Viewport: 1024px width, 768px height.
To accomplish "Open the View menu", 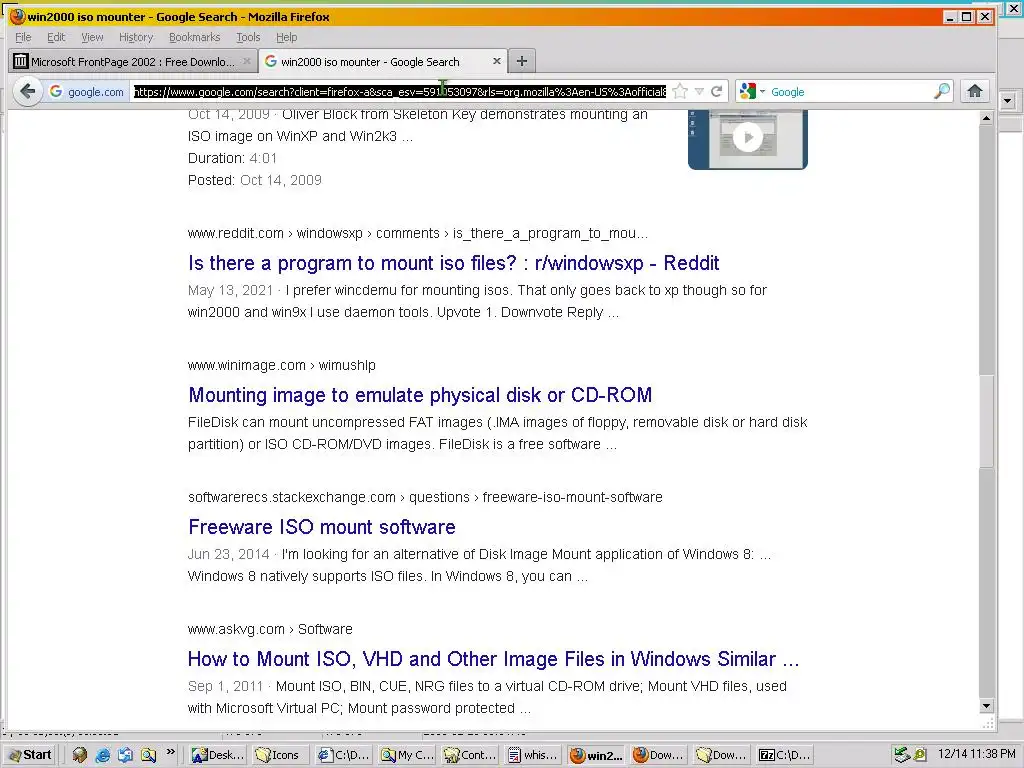I will 92,37.
